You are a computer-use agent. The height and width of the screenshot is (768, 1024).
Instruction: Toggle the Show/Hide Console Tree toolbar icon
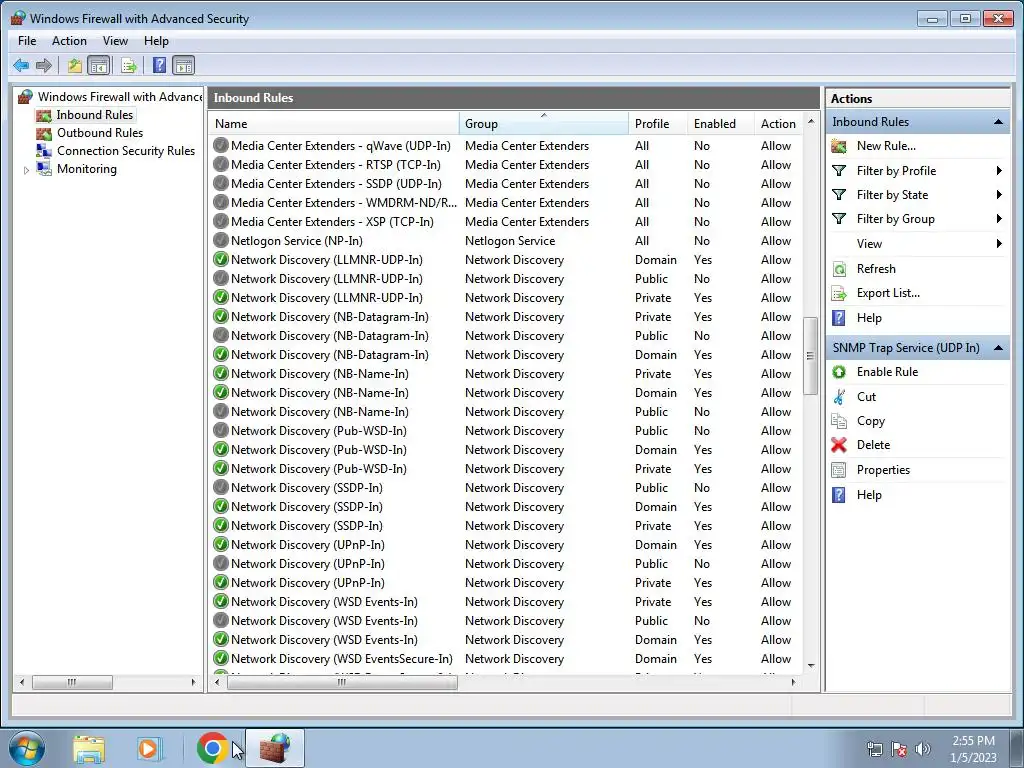pos(99,65)
